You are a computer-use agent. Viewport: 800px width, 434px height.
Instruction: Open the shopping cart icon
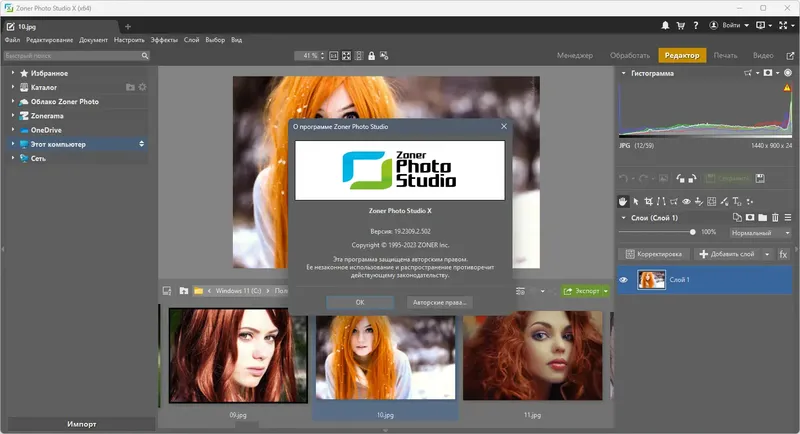[681, 25]
